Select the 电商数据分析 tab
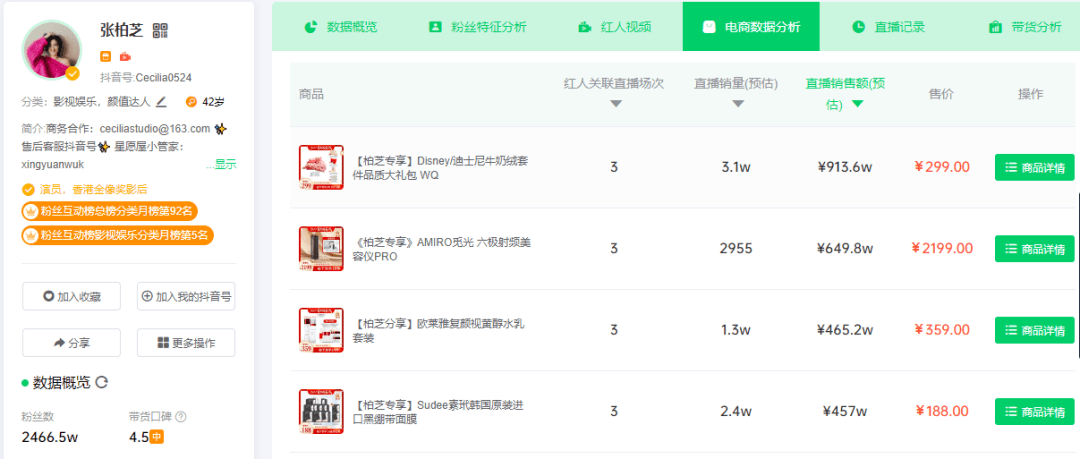 coord(751,27)
